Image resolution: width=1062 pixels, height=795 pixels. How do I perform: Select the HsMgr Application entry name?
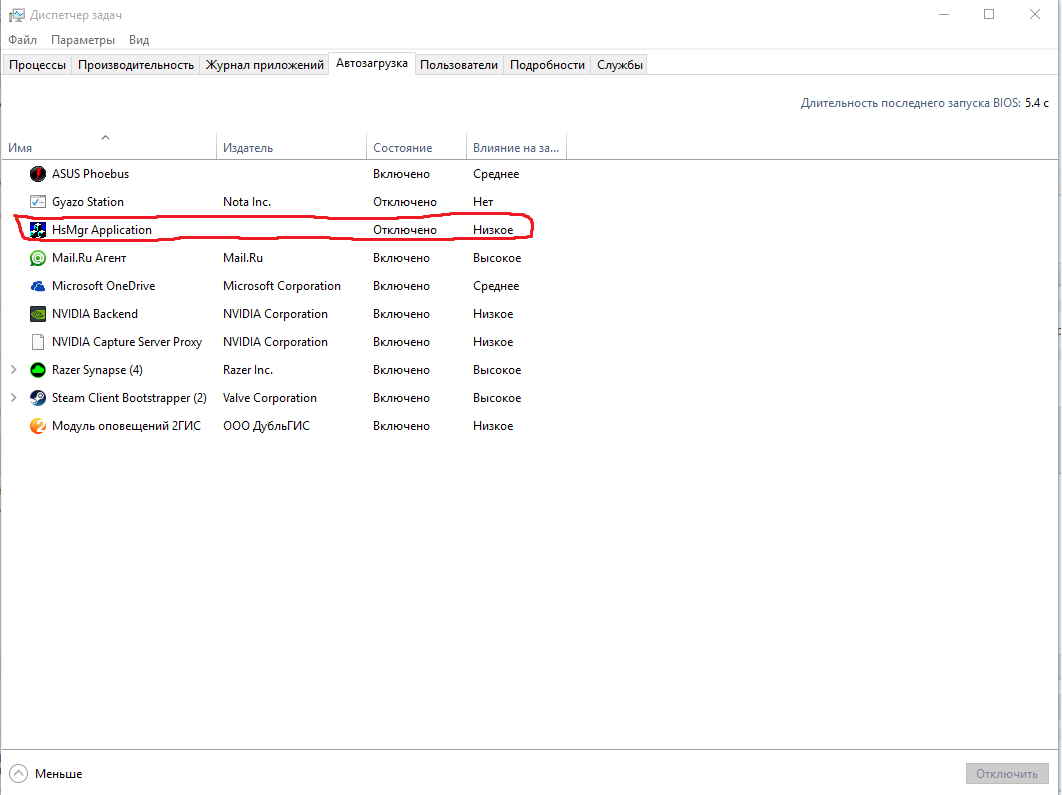(102, 230)
